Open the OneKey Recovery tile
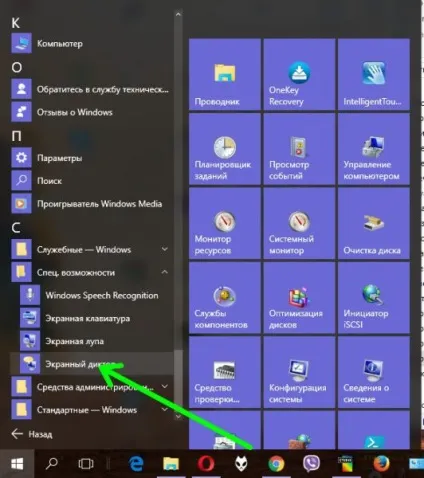This screenshot has width=424, height=478. pos(299,74)
